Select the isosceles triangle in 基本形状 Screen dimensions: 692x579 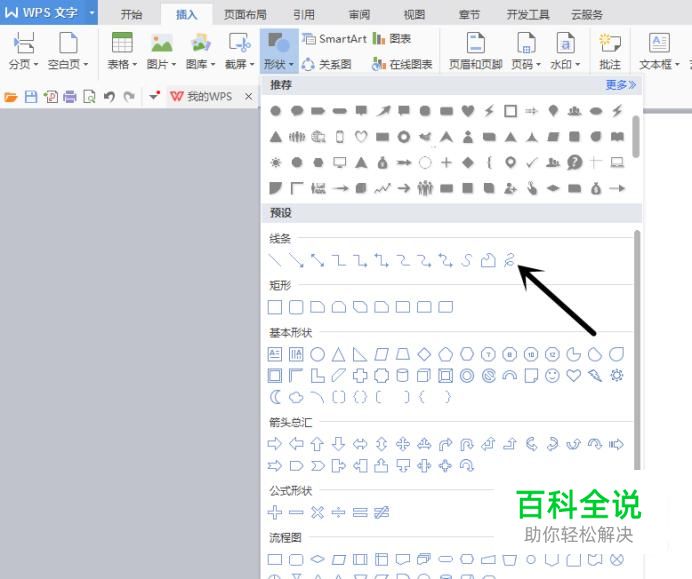tap(338, 354)
